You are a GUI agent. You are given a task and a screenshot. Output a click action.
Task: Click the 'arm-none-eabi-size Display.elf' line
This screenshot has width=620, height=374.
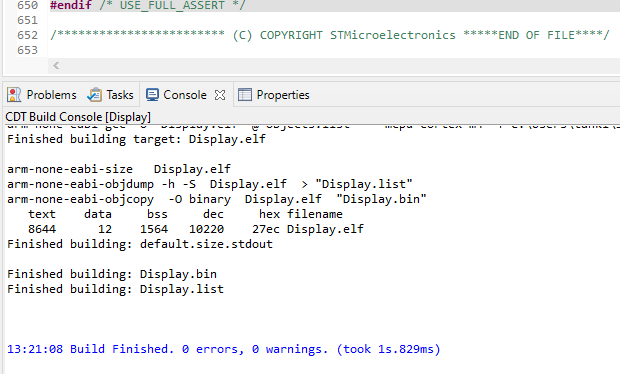[x=119, y=169]
